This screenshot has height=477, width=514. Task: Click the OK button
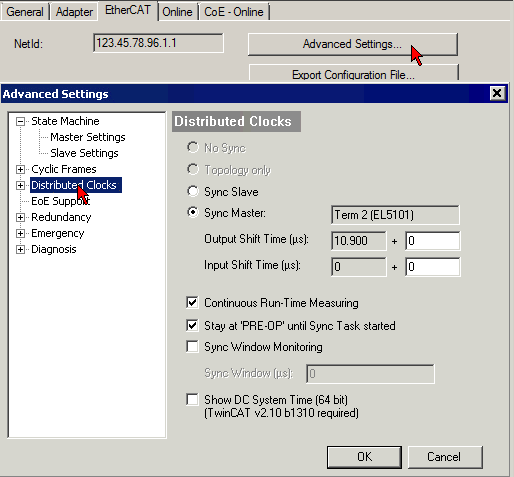point(364,457)
